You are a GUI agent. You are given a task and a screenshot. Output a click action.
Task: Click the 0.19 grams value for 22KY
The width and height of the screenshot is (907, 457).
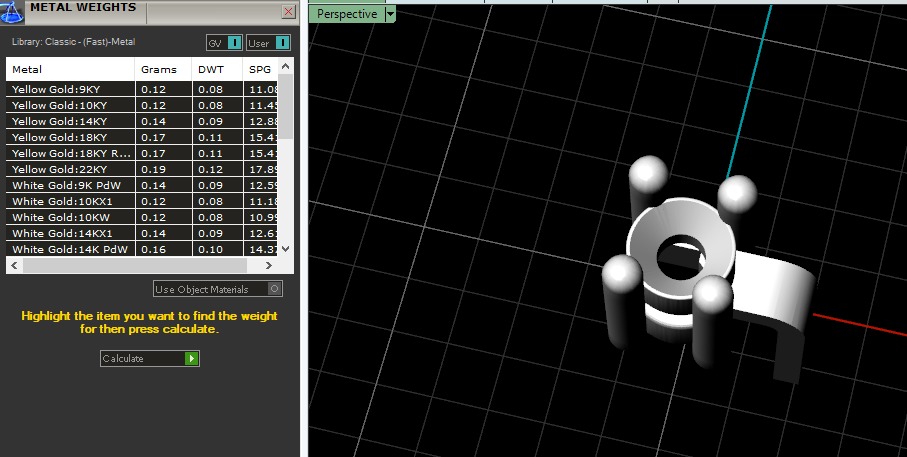153,169
